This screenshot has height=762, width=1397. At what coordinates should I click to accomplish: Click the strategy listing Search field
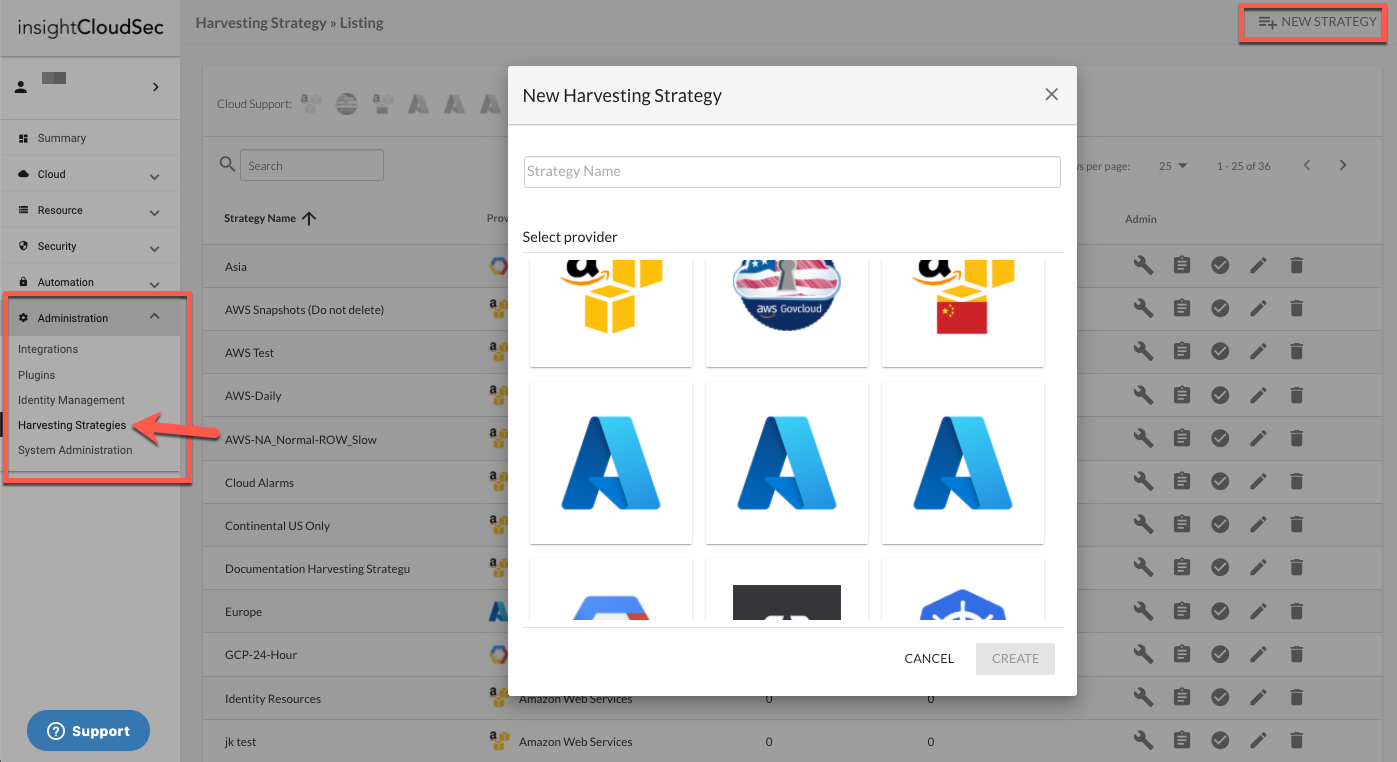pyautogui.click(x=311, y=165)
